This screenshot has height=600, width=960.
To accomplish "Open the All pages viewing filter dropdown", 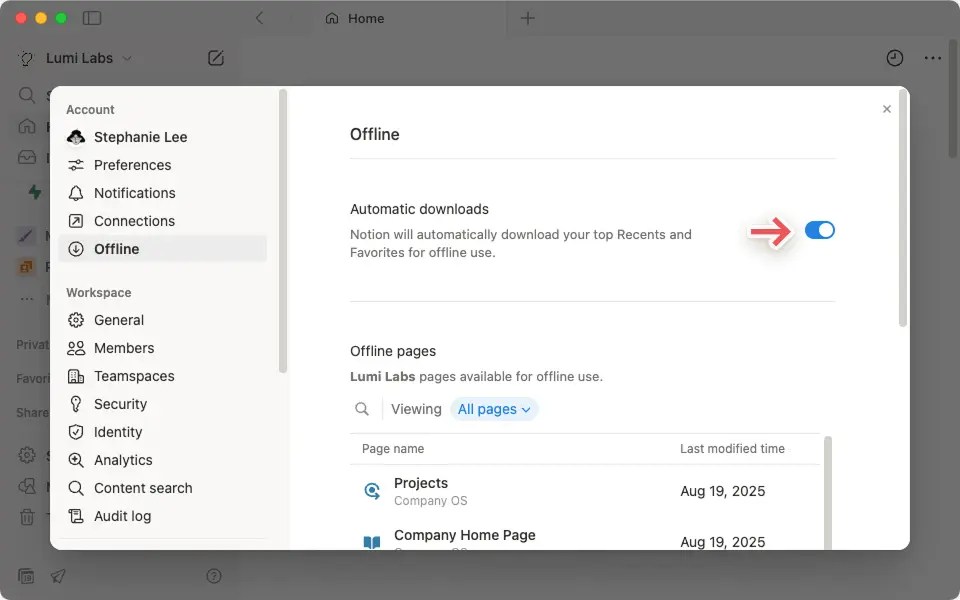I will pyautogui.click(x=494, y=409).
